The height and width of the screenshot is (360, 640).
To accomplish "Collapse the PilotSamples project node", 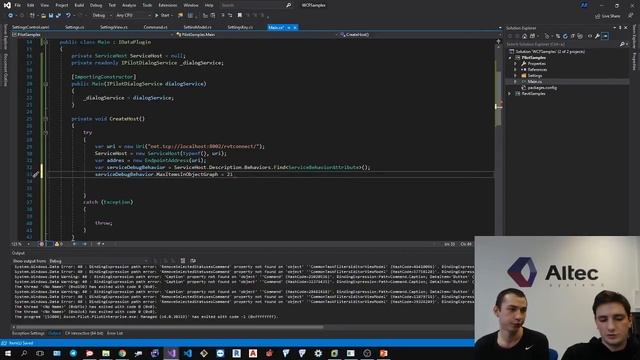I will tap(510, 58).
